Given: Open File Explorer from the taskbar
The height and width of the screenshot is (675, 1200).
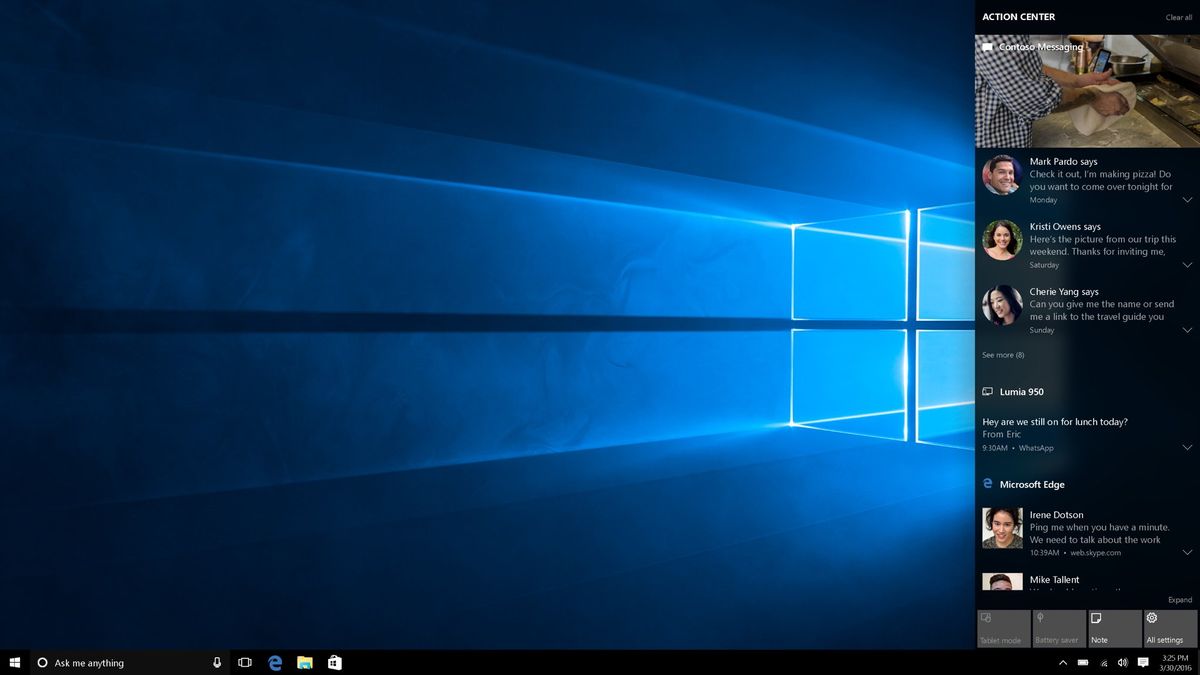Looking at the screenshot, I should pos(304,662).
